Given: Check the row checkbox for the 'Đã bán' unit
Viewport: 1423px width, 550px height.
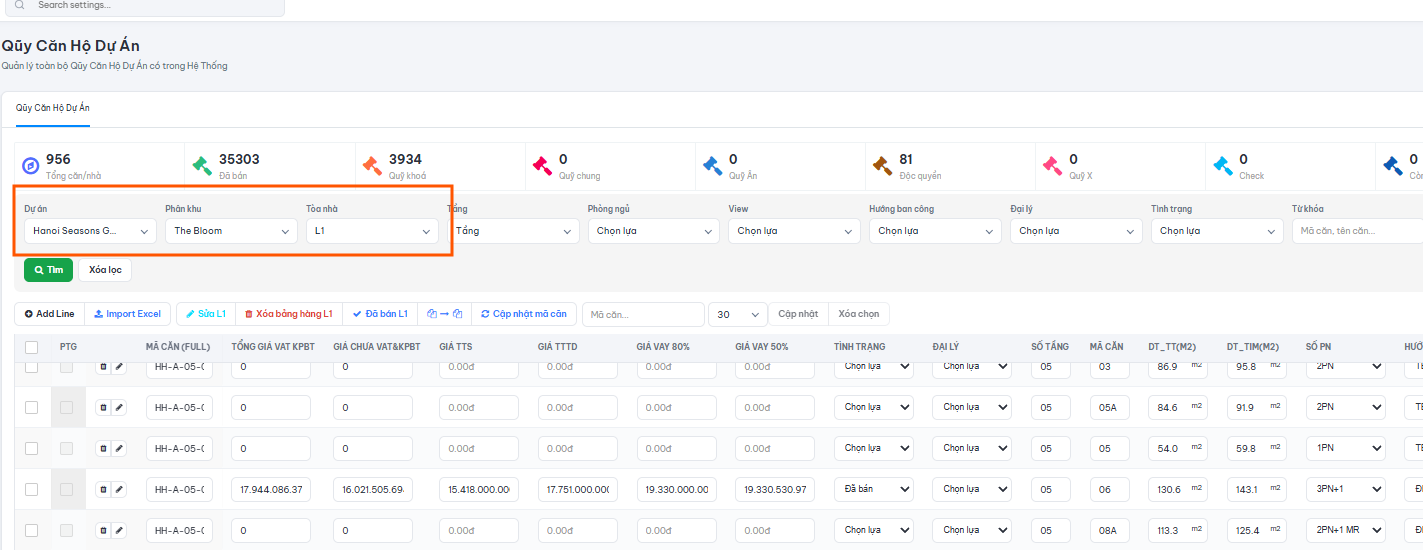Looking at the screenshot, I should (31, 490).
